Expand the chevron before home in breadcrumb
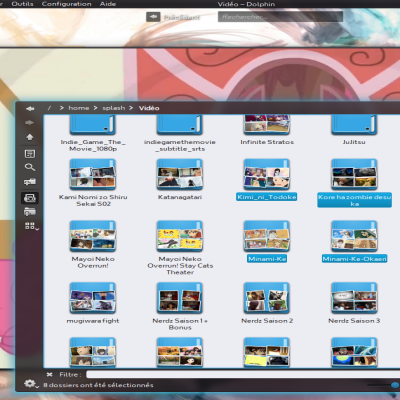The height and width of the screenshot is (400, 400). click(62, 108)
